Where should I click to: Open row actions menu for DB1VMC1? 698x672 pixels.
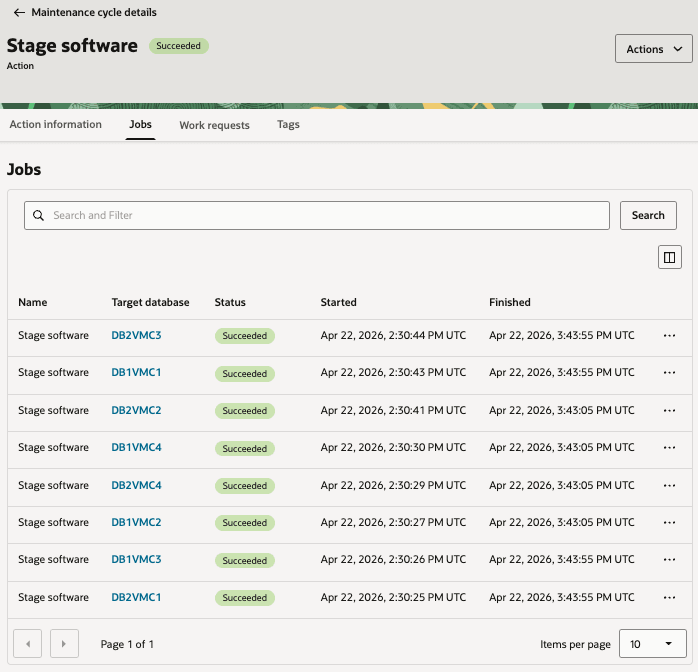coord(670,372)
